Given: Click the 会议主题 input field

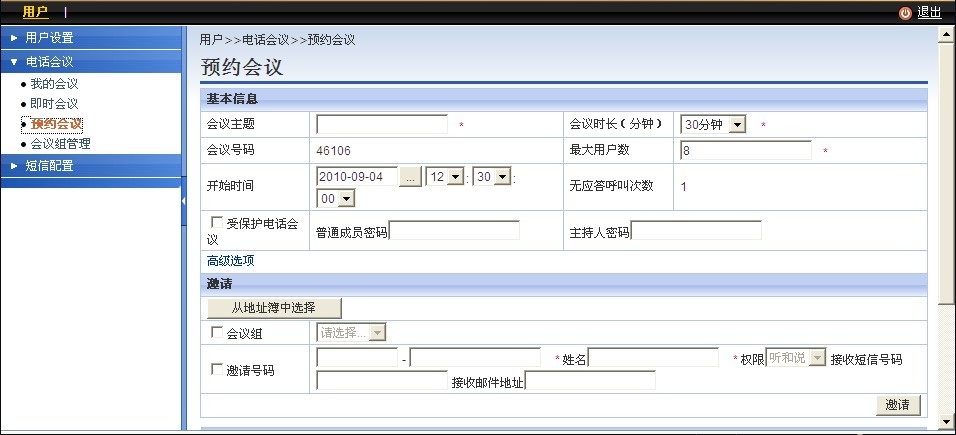Looking at the screenshot, I should [x=382, y=125].
